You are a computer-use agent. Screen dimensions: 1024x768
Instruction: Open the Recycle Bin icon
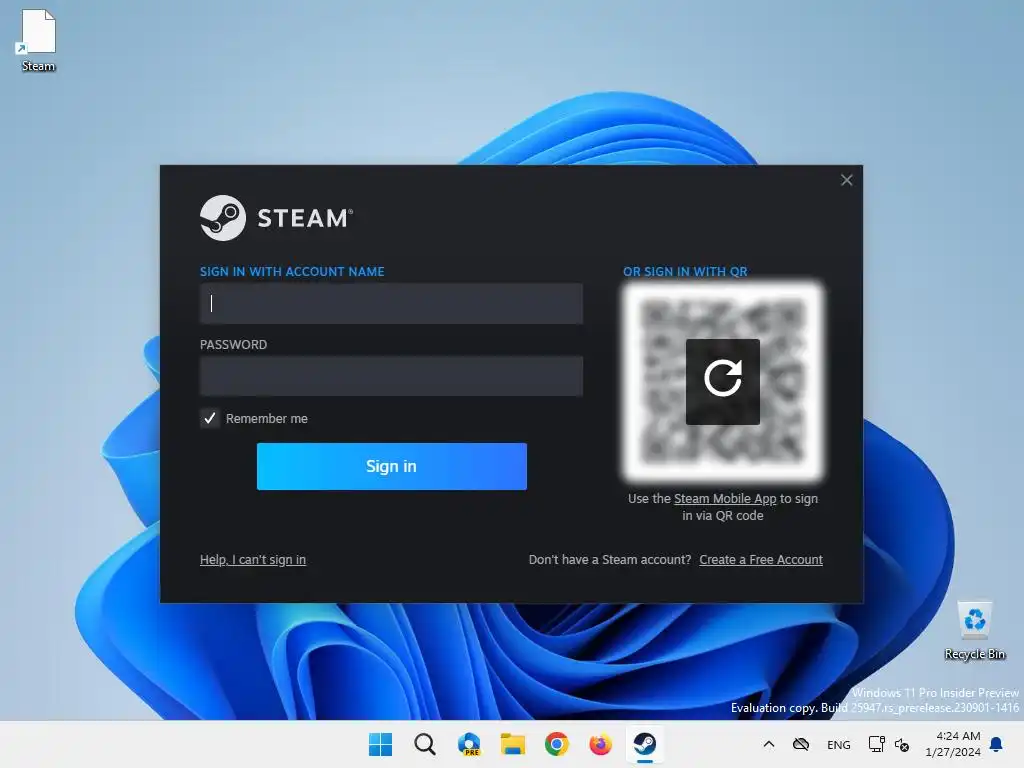(x=974, y=630)
